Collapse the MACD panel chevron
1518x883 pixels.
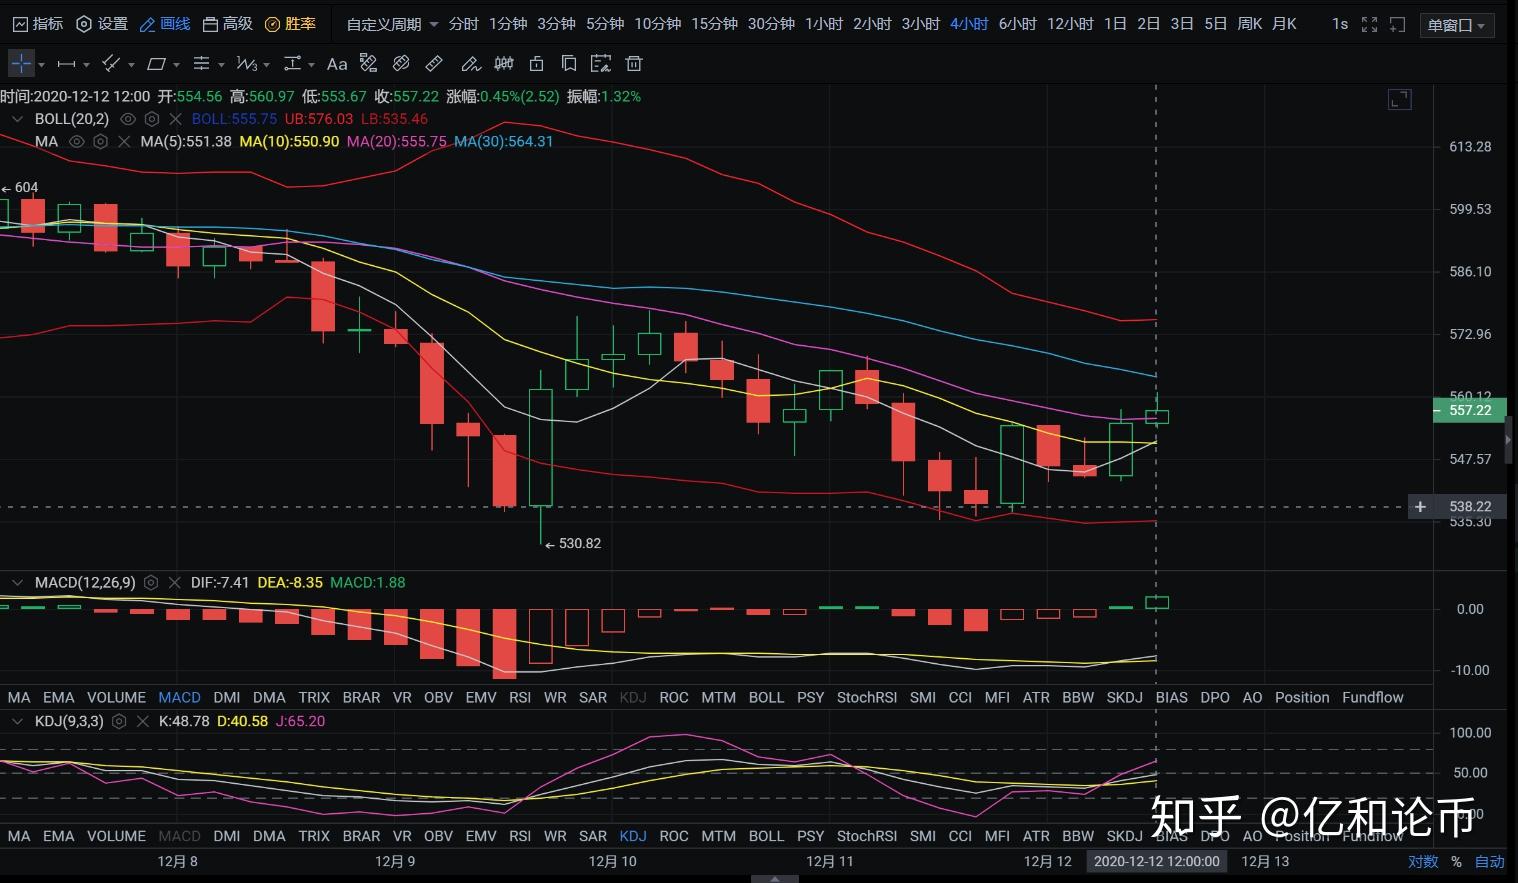coord(17,583)
